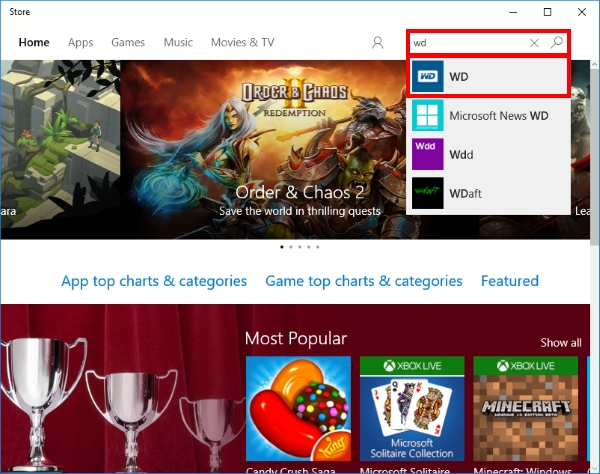
Task: Switch to the Apps tab
Action: pyautogui.click(x=80, y=42)
